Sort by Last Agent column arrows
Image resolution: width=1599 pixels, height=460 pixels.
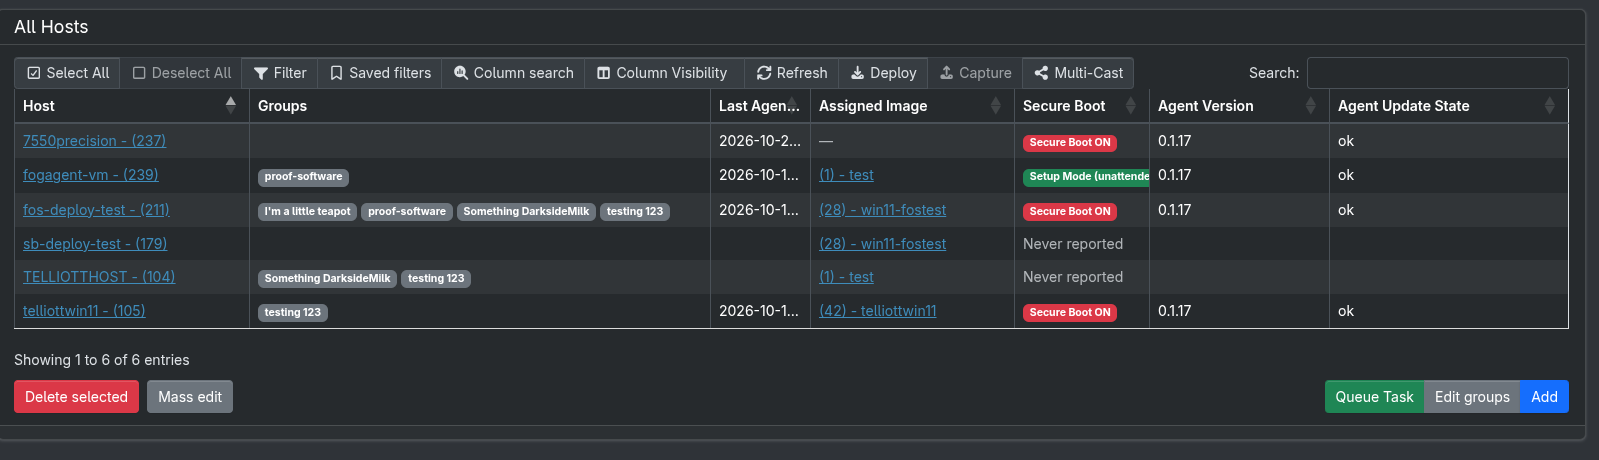(793, 105)
